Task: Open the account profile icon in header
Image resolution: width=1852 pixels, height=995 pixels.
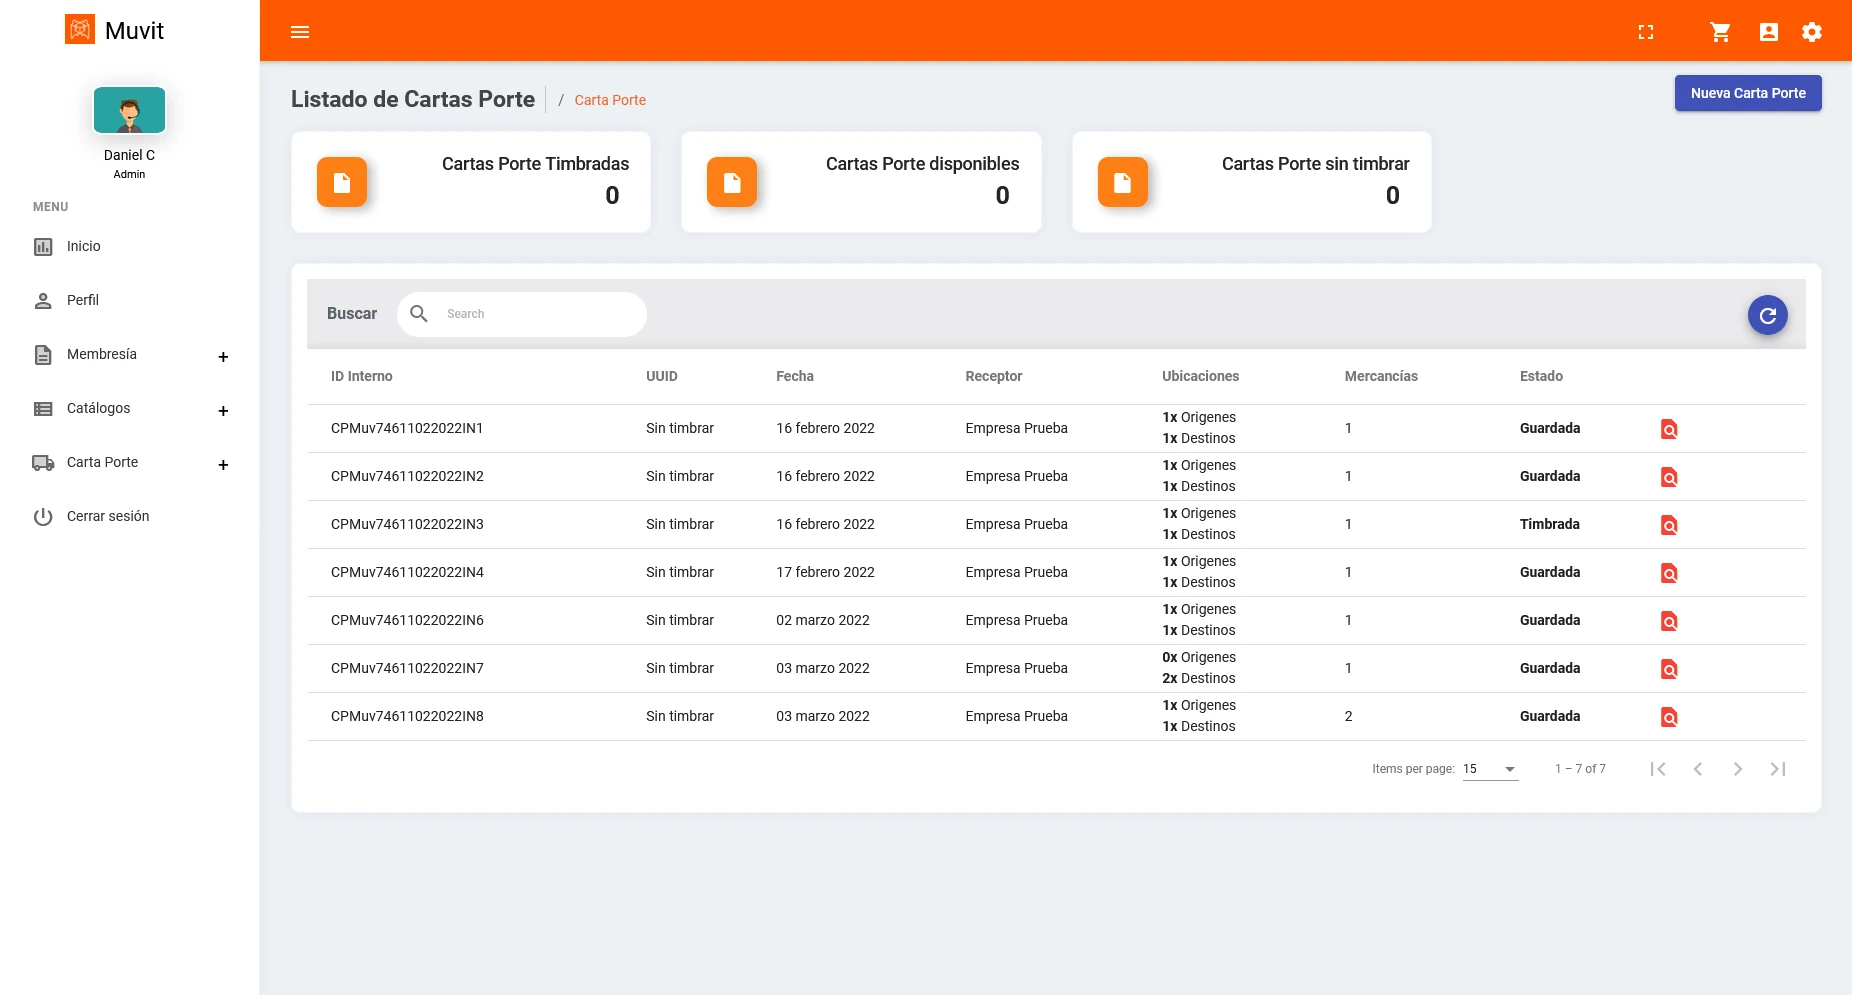Action: tap(1769, 32)
